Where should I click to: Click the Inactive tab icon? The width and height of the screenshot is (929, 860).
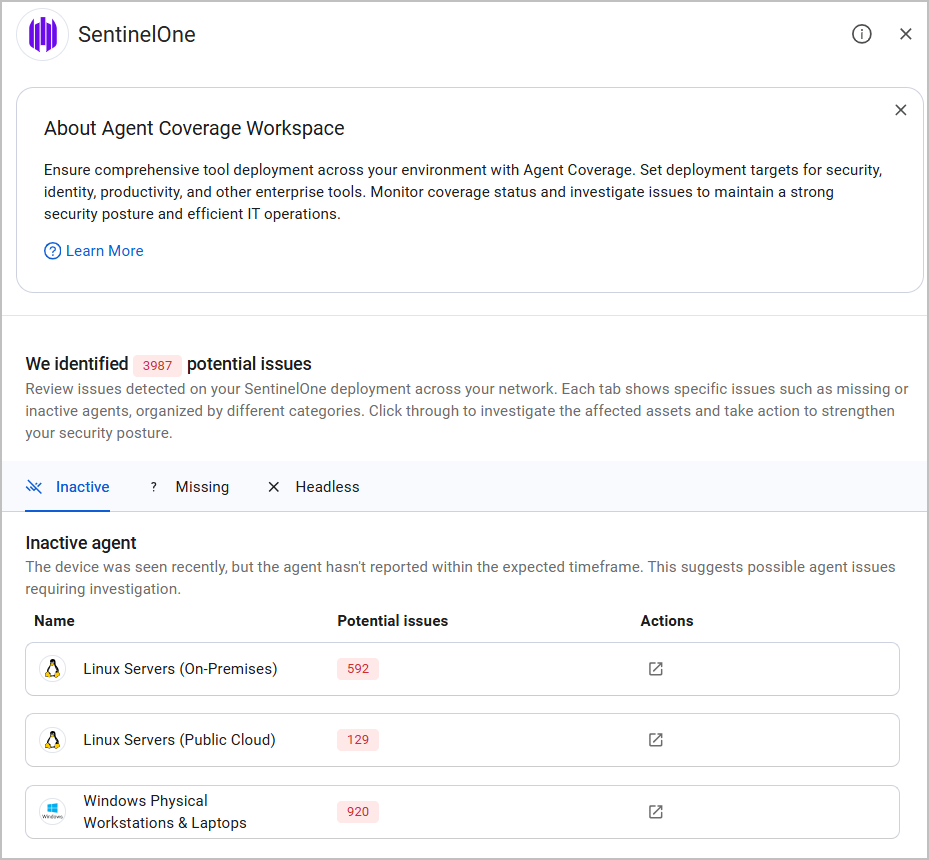[34, 487]
